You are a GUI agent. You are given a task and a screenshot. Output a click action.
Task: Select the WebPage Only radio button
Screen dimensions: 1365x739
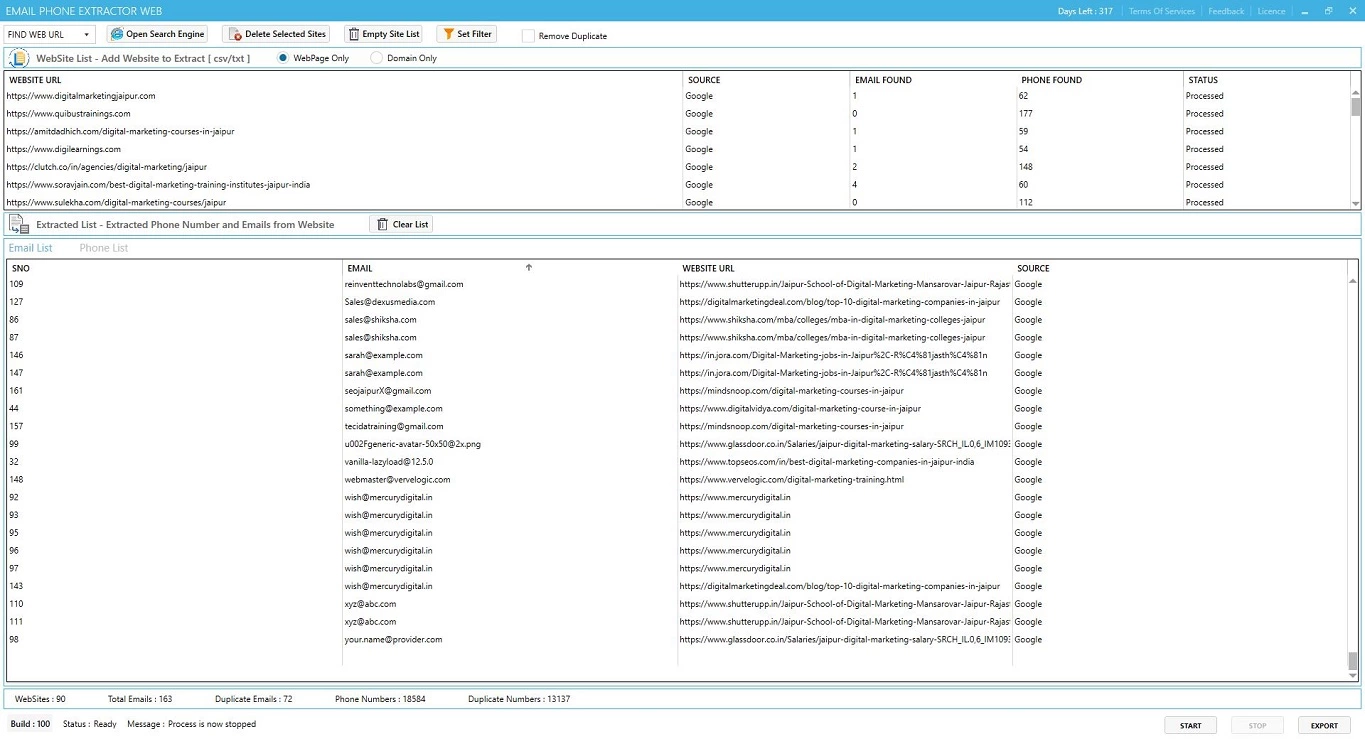pyautogui.click(x=283, y=58)
